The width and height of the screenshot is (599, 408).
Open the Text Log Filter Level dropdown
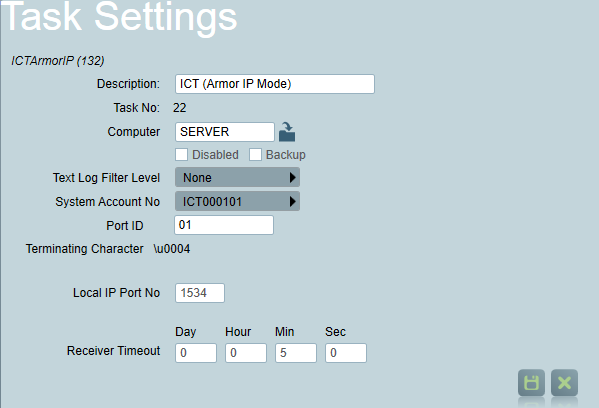237,177
